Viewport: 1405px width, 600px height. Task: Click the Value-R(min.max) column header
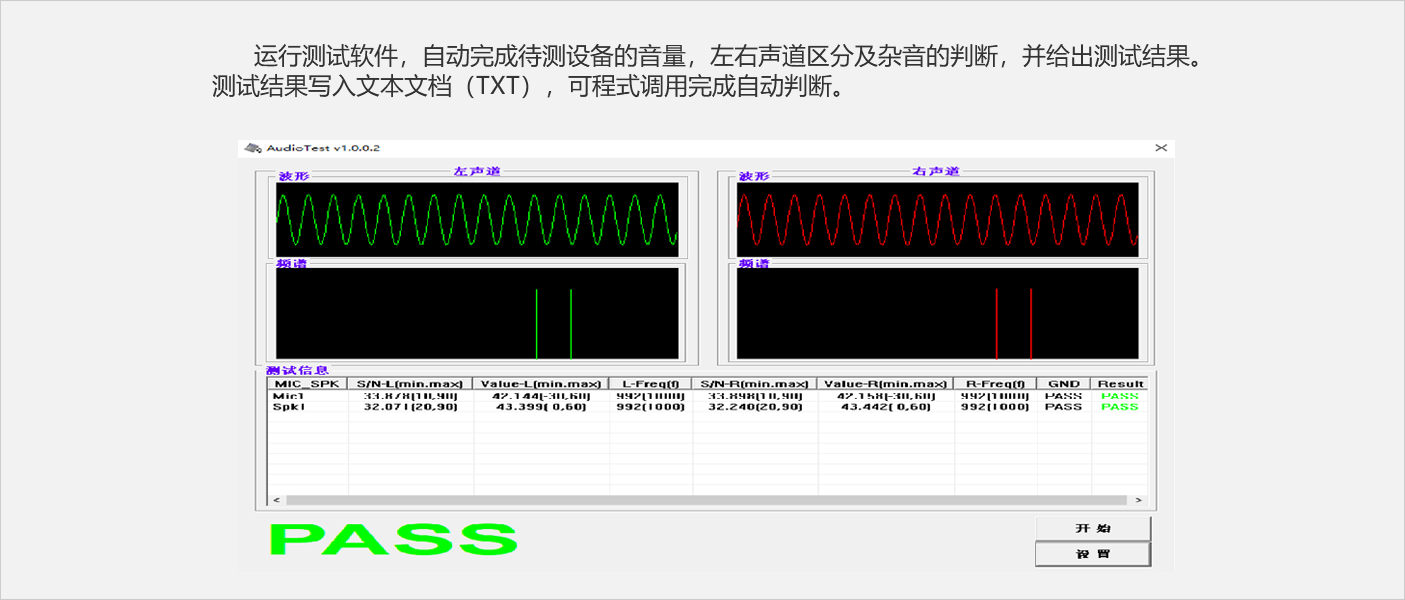pos(885,384)
